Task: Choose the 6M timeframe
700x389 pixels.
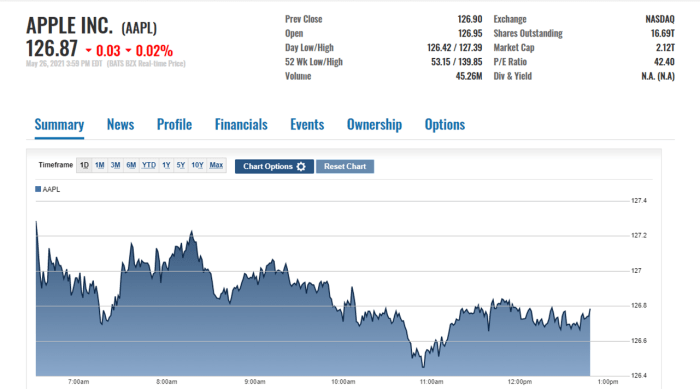Action: point(131,165)
